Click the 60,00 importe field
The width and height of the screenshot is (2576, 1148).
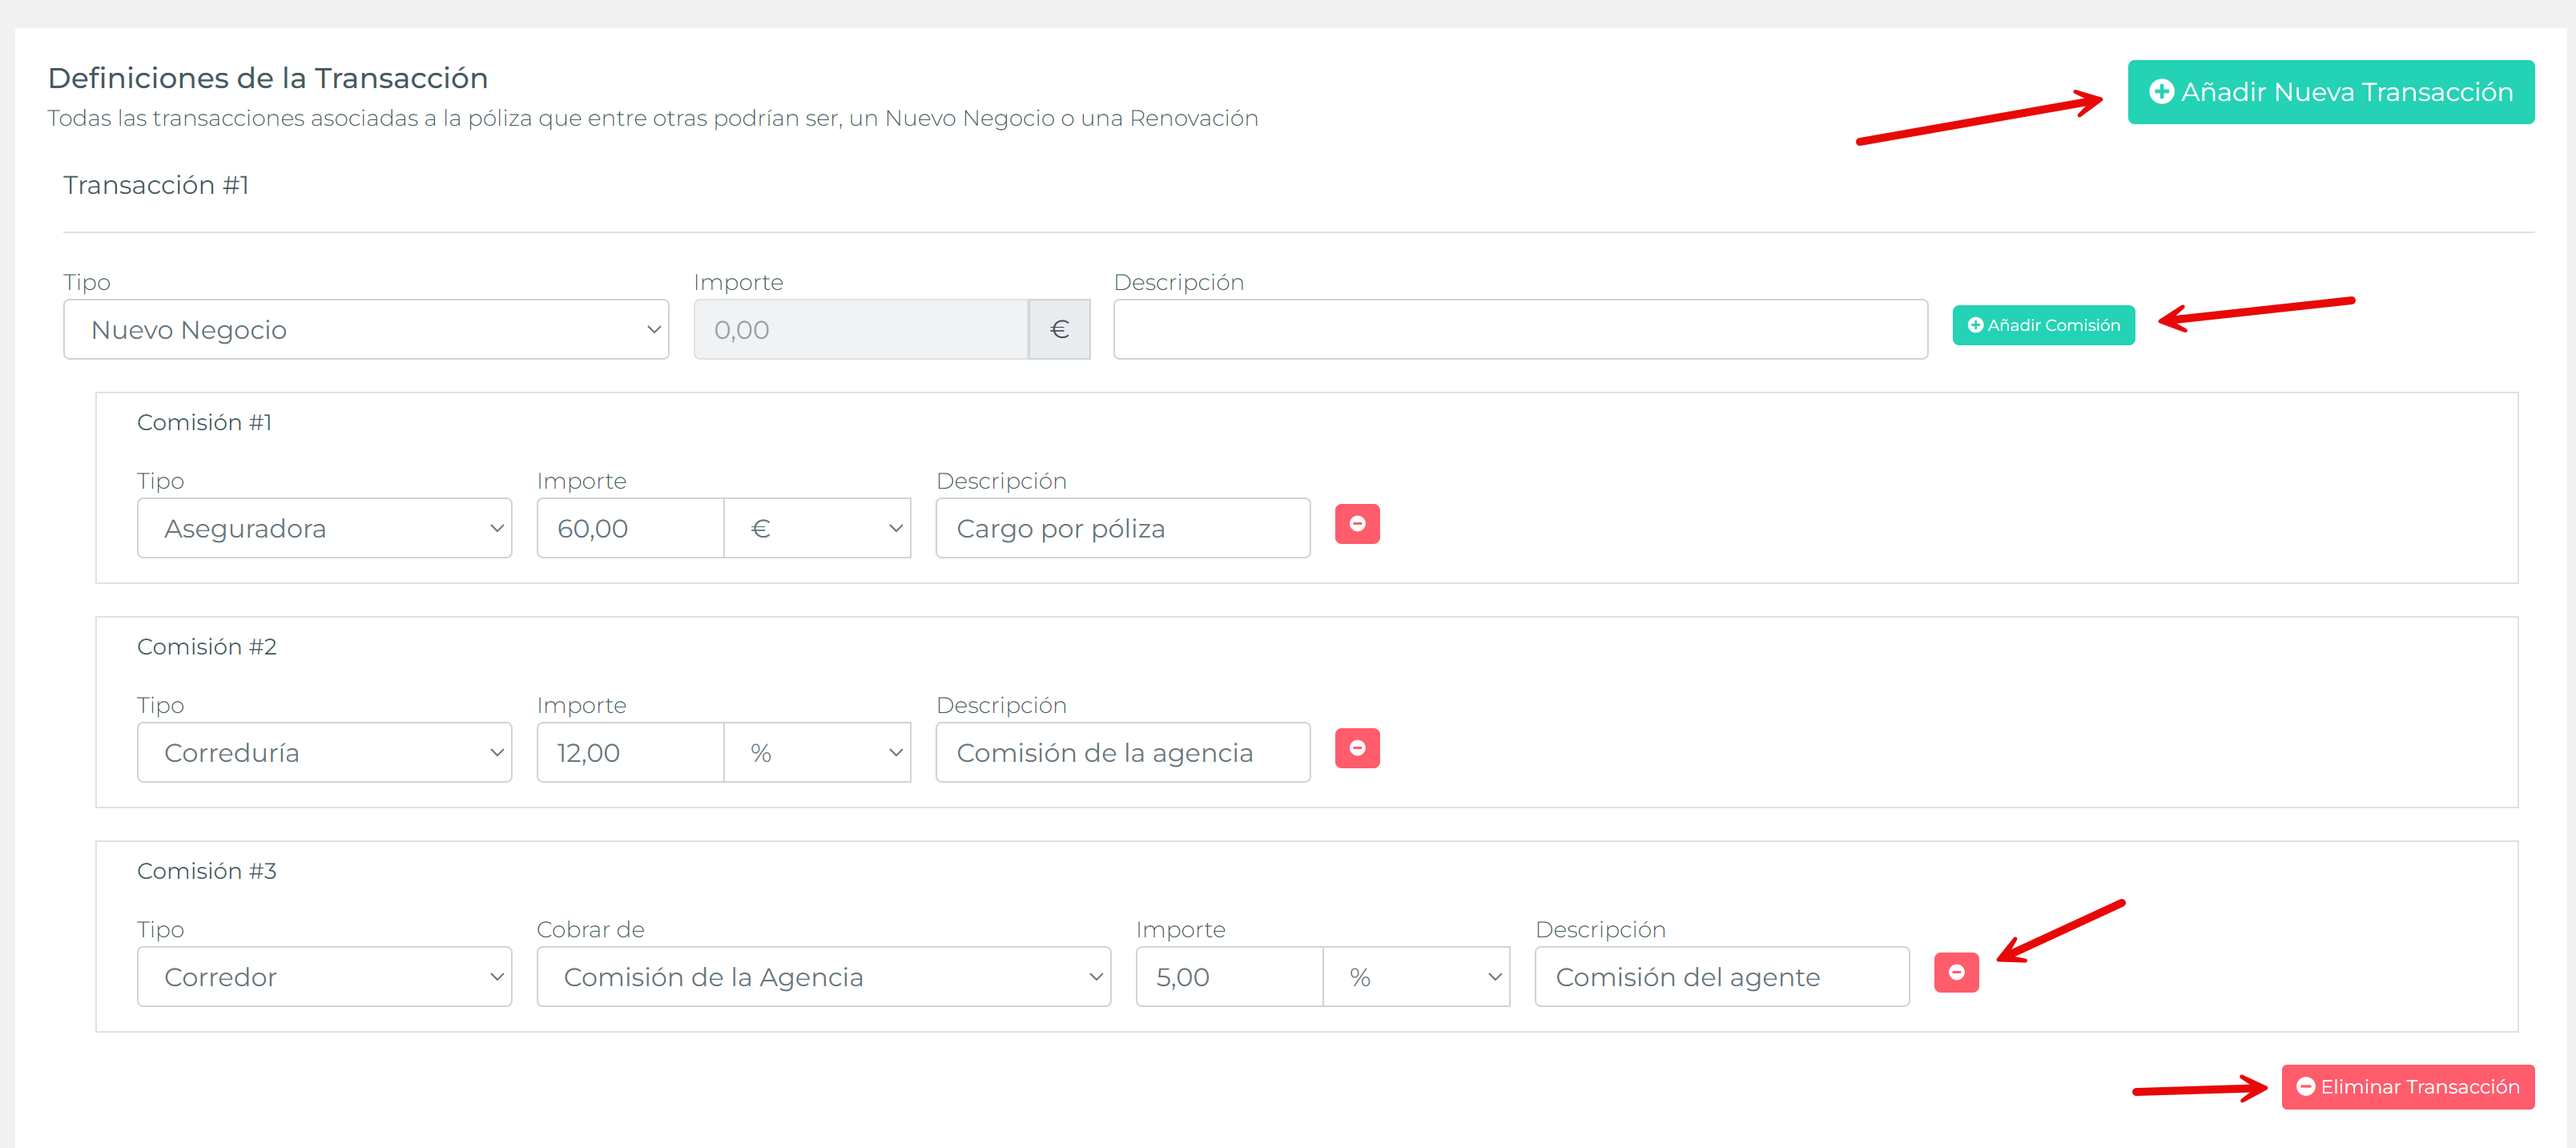coord(630,528)
